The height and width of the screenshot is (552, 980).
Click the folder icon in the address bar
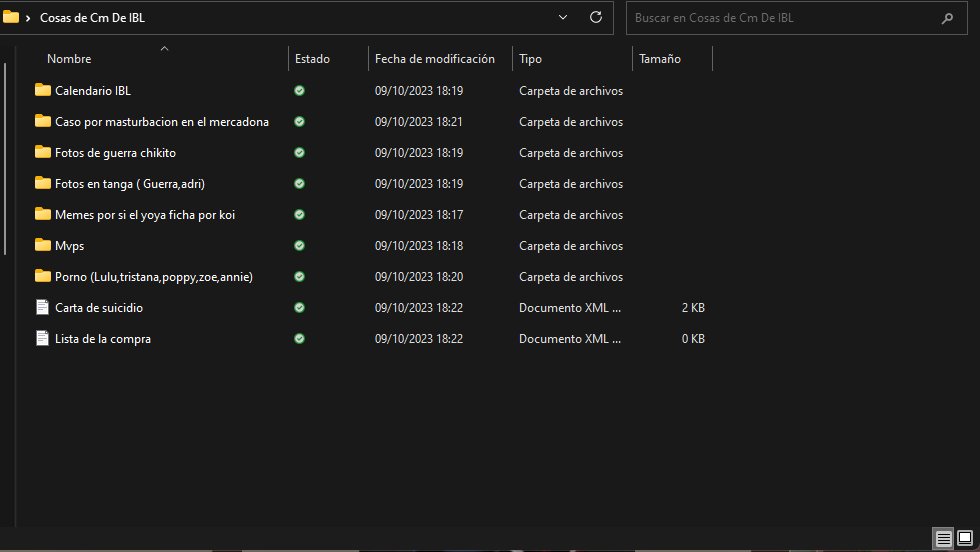pyautogui.click(x=11, y=17)
